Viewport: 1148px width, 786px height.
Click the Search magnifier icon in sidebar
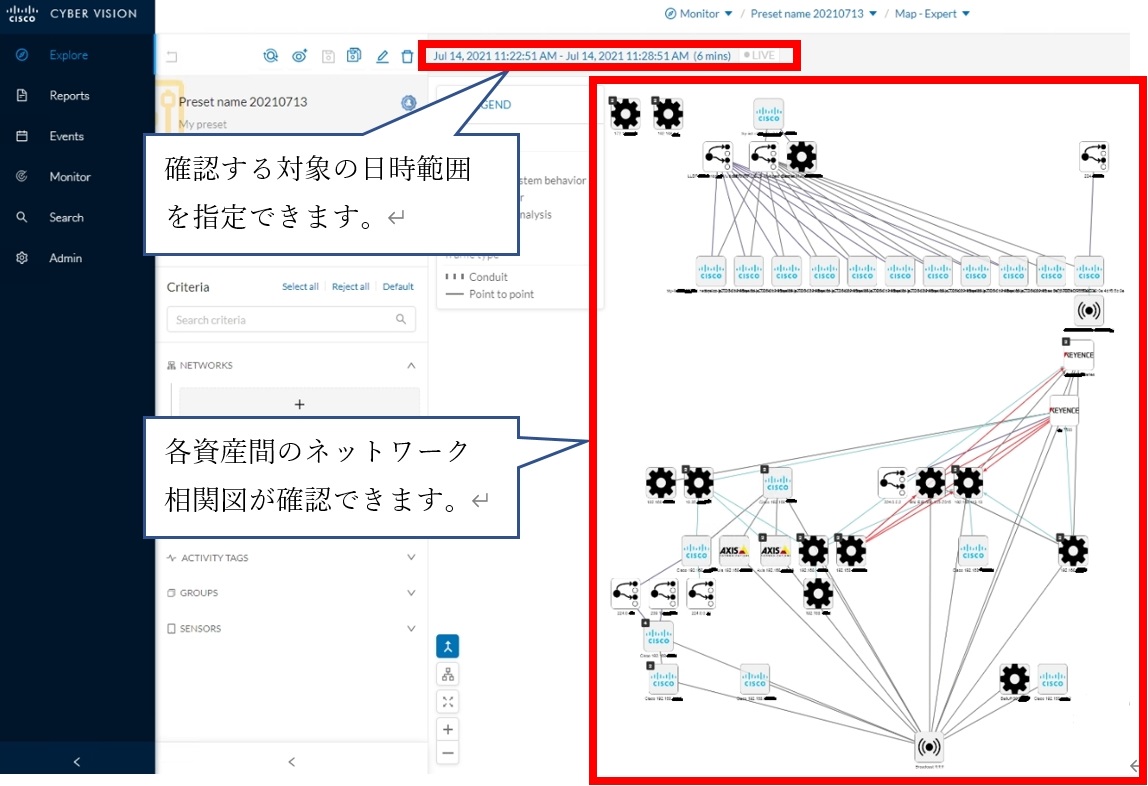[22, 217]
